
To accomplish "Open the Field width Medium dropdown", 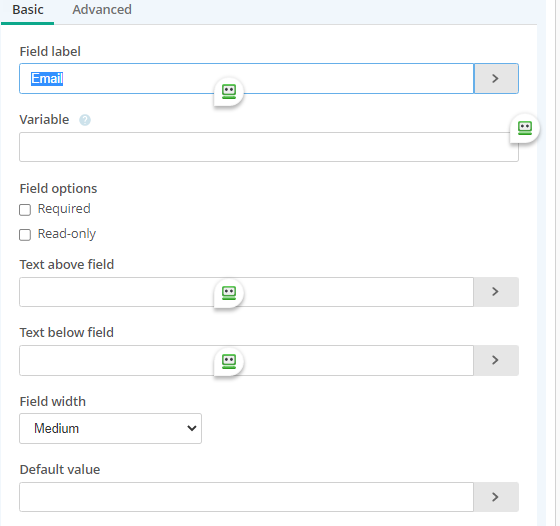I will point(110,428).
